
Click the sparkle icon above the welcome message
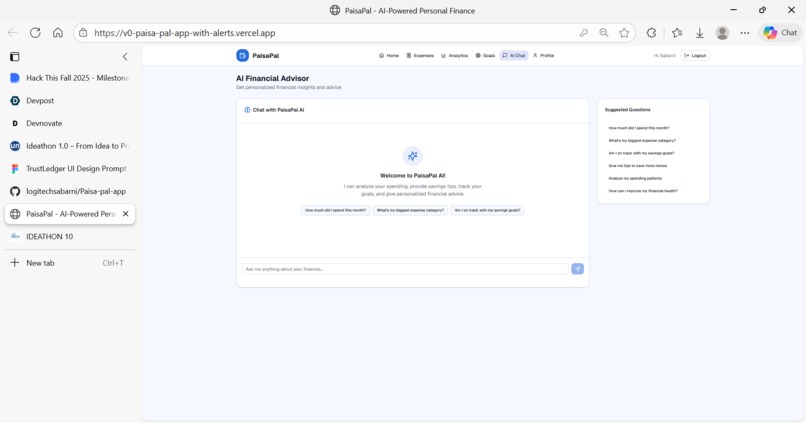point(412,156)
